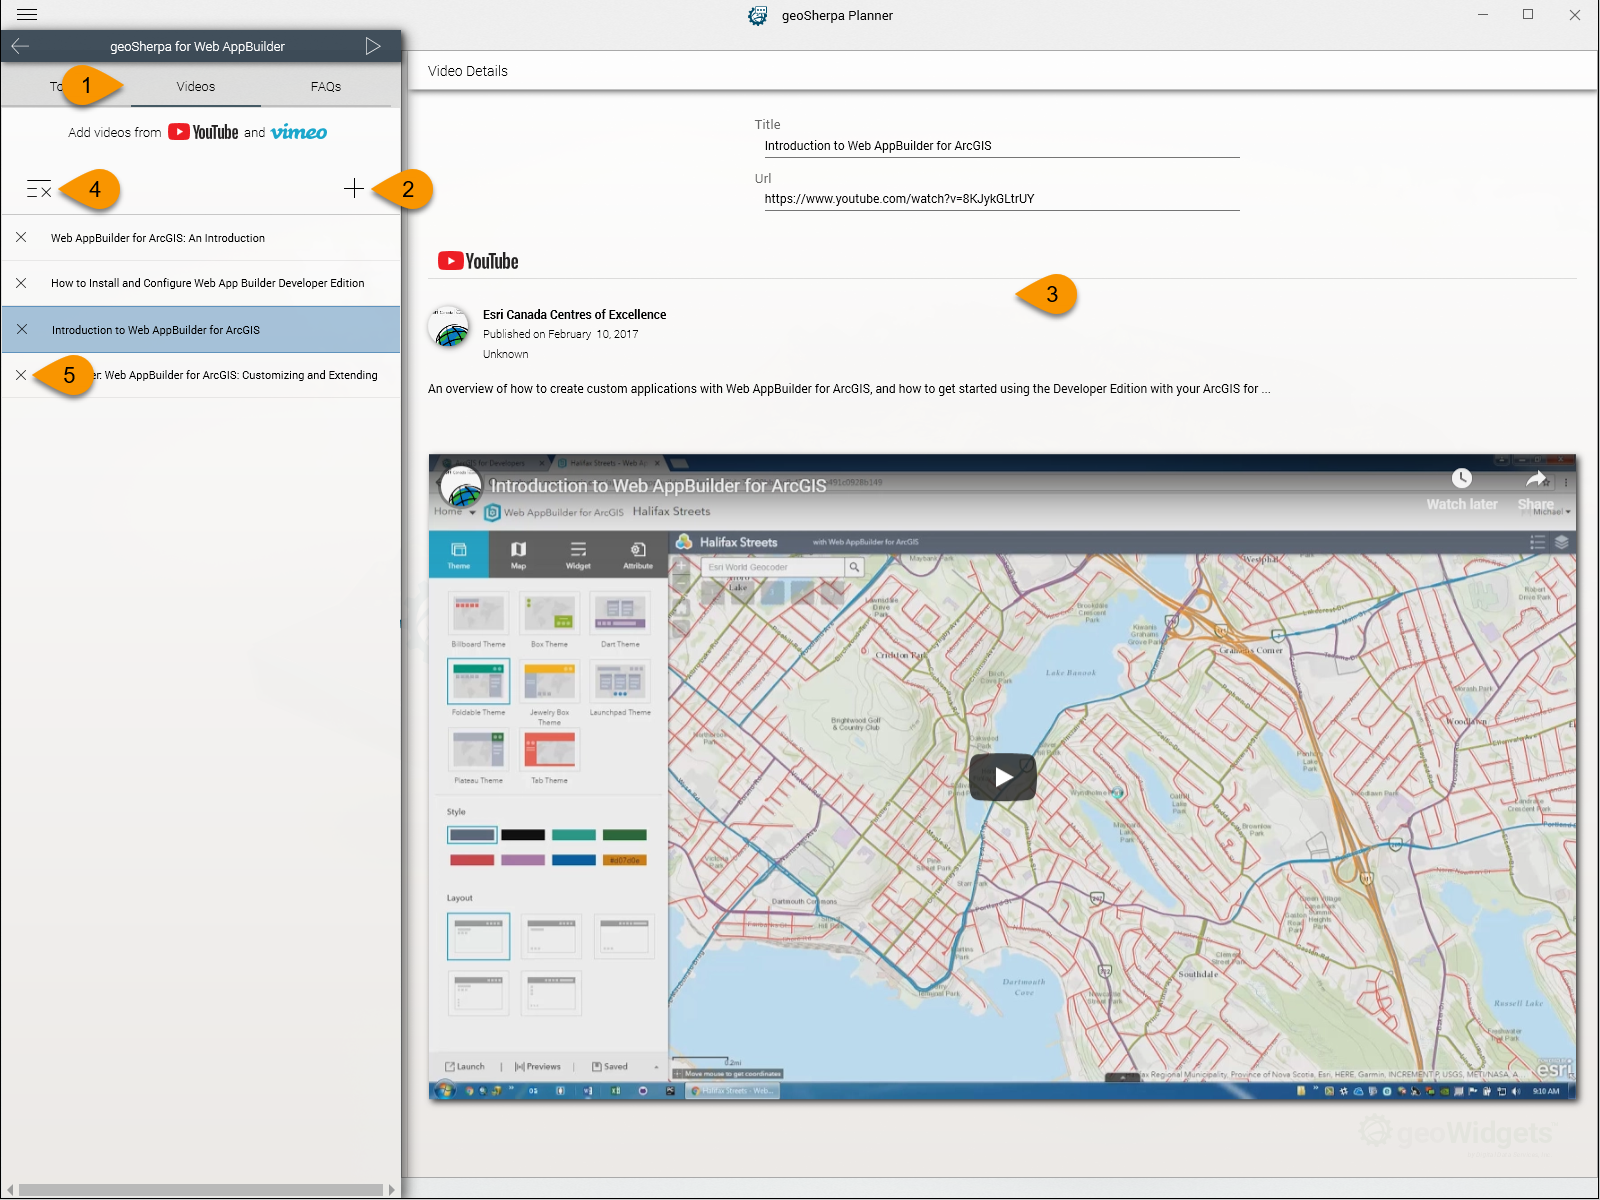Click the video description text
Viewport: 1600px width, 1200px height.
pos(849,389)
